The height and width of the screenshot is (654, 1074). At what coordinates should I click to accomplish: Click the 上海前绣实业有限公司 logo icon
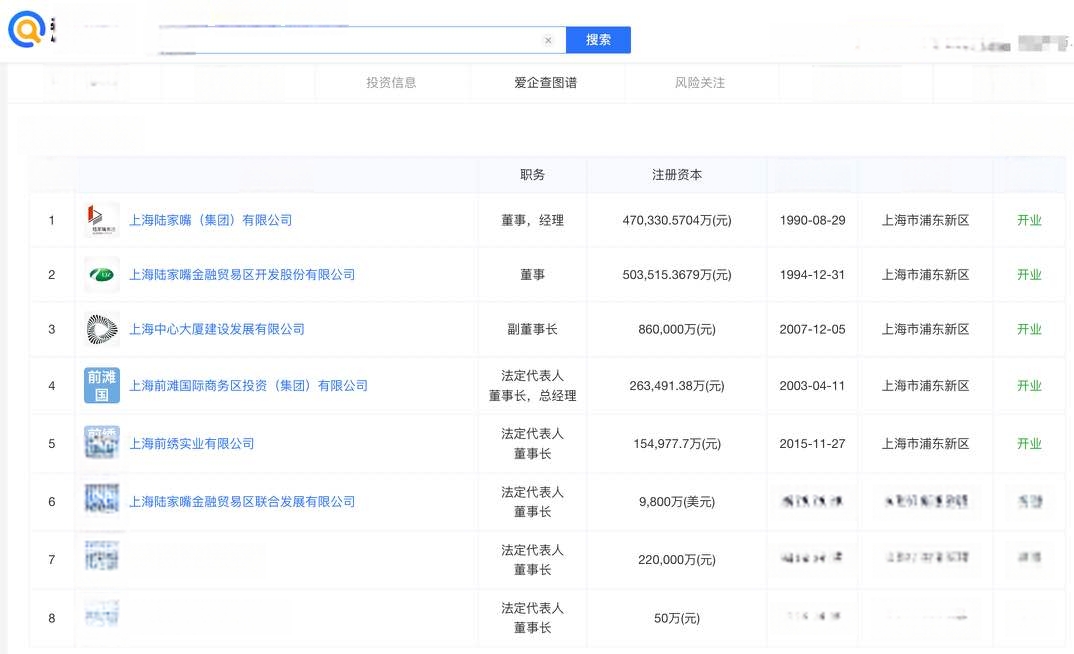pos(101,443)
